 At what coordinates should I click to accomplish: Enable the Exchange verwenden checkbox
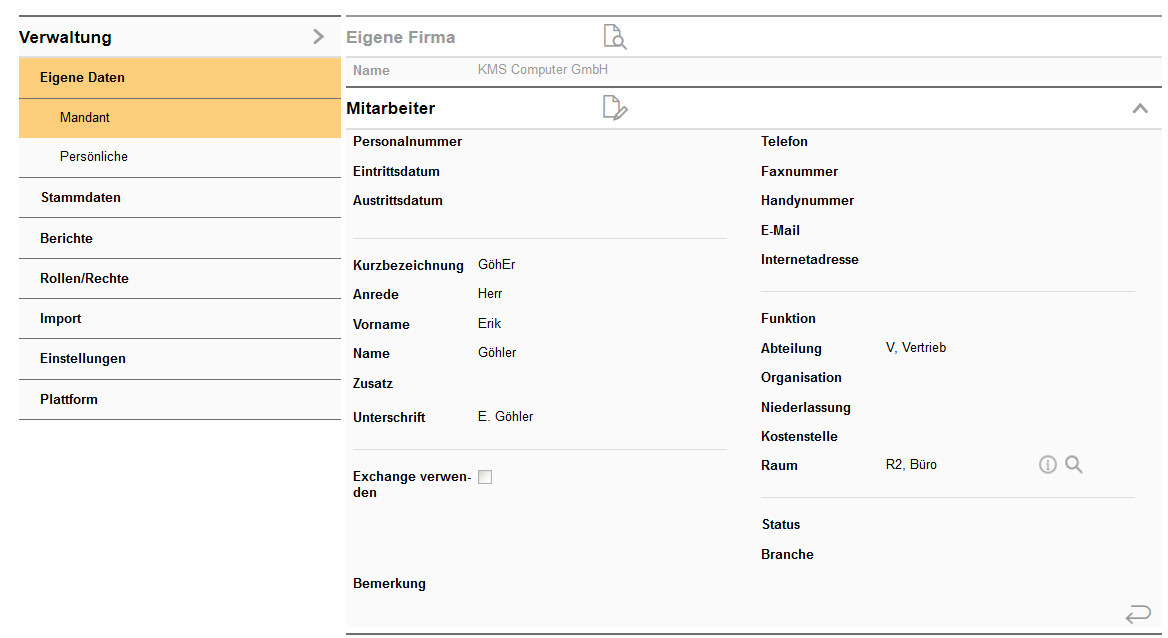click(485, 477)
